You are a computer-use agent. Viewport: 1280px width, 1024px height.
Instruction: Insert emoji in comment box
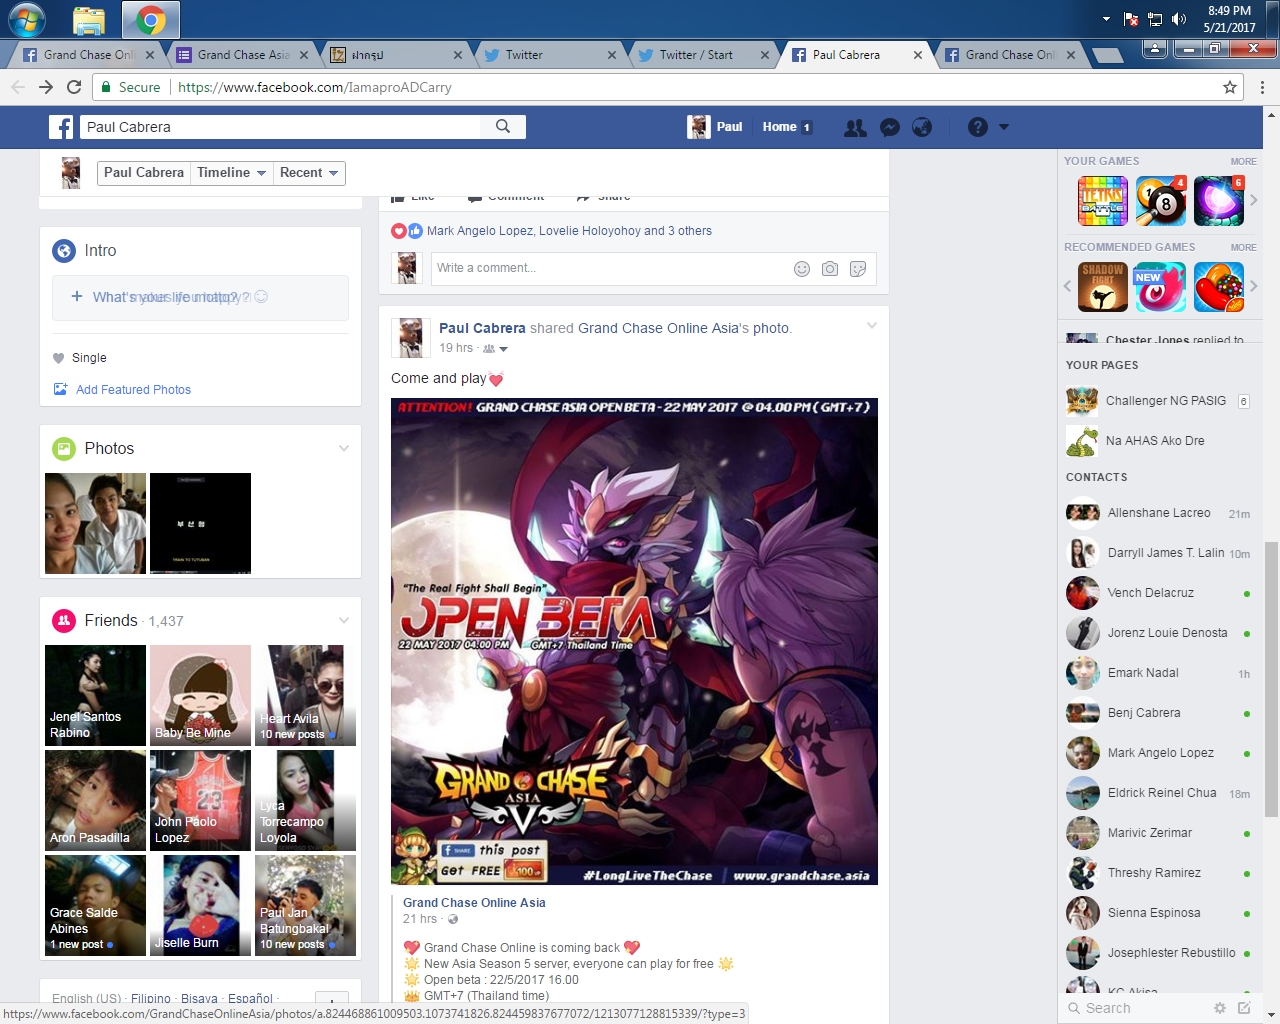(x=802, y=268)
